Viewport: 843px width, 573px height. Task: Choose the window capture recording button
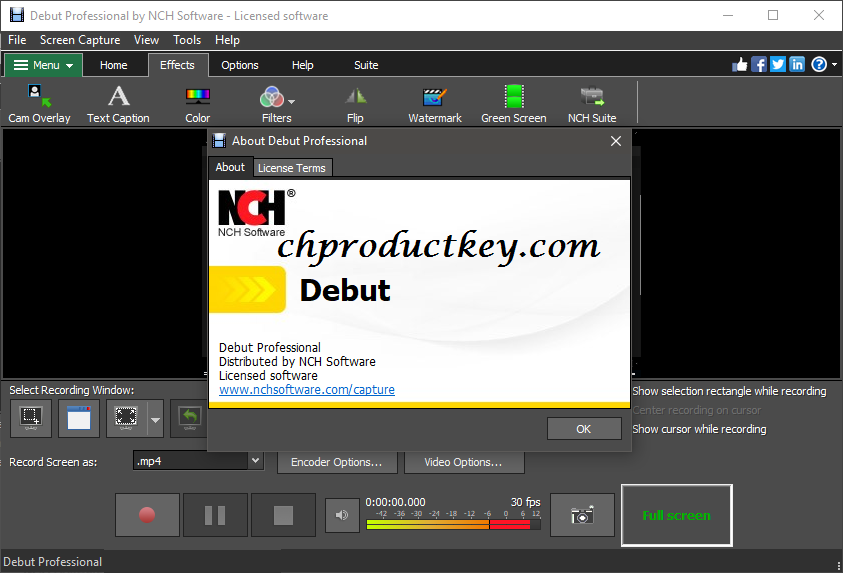[78, 418]
